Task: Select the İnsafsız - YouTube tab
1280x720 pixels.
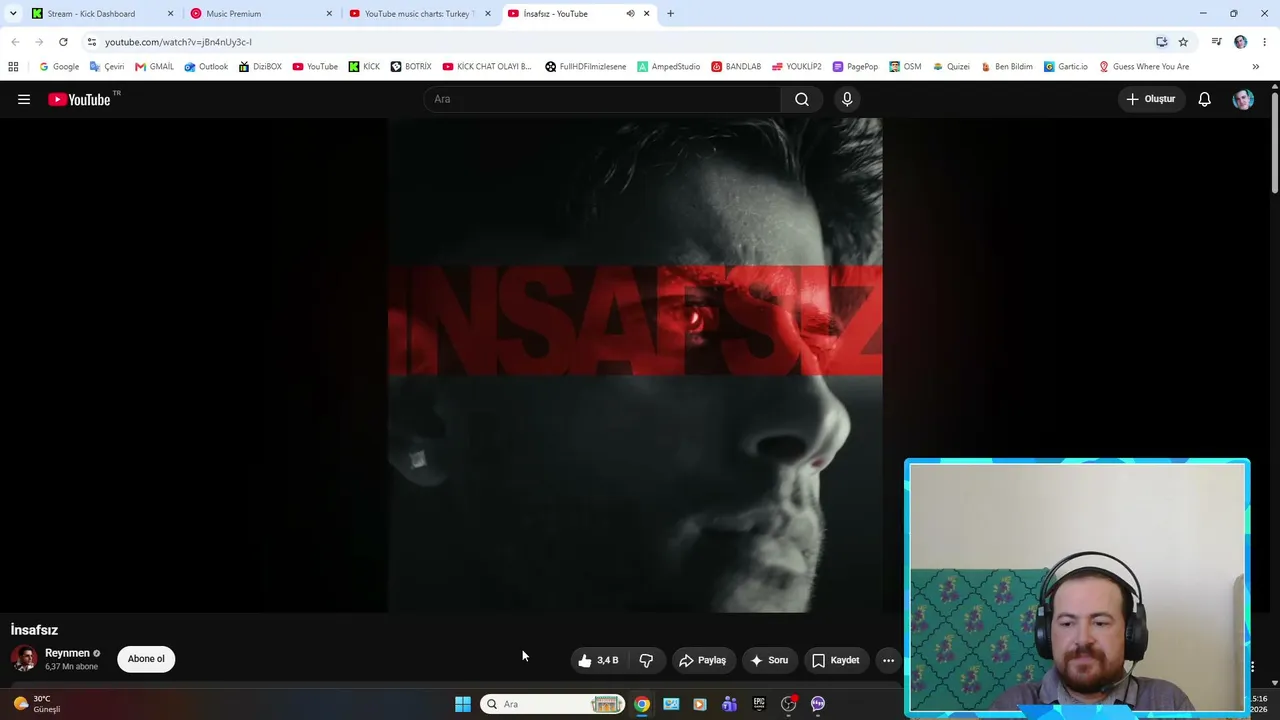Action: click(x=578, y=14)
